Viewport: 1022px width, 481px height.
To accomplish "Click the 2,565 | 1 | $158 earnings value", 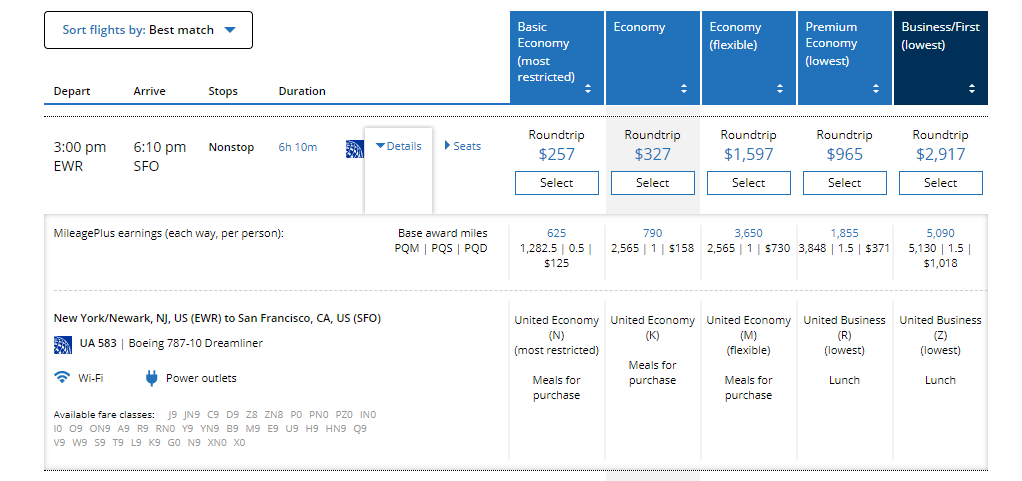I will pyautogui.click(x=652, y=248).
